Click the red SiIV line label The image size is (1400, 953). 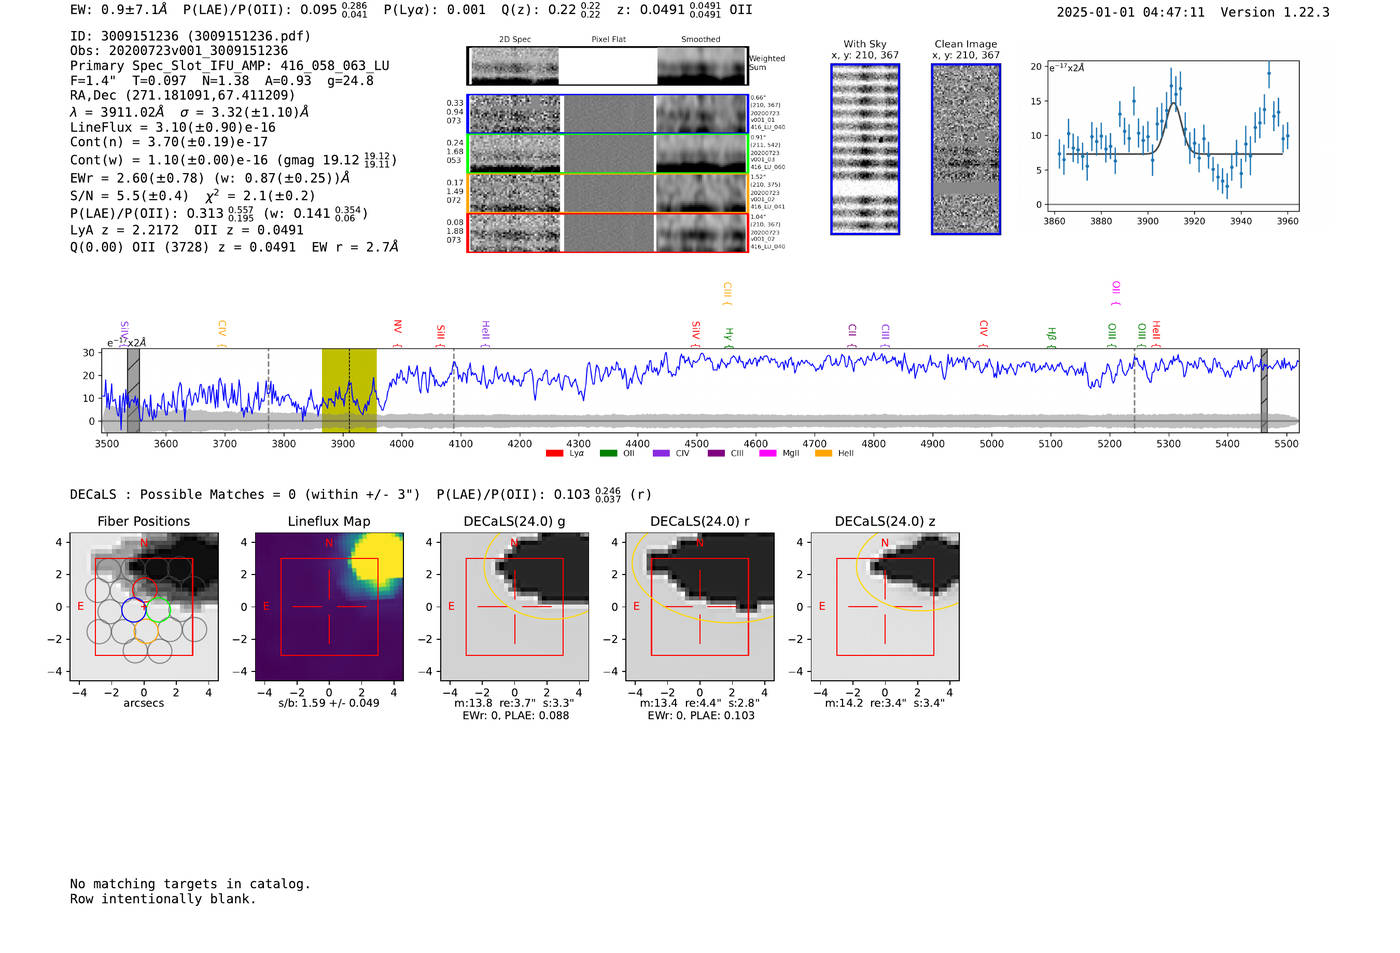(x=696, y=332)
